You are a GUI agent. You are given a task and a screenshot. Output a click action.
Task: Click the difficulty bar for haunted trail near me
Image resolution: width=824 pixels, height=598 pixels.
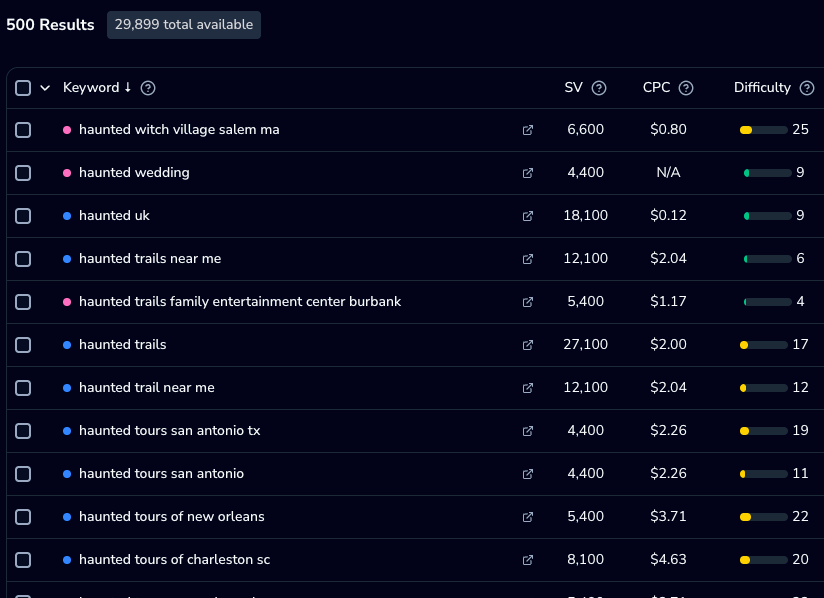click(763, 388)
